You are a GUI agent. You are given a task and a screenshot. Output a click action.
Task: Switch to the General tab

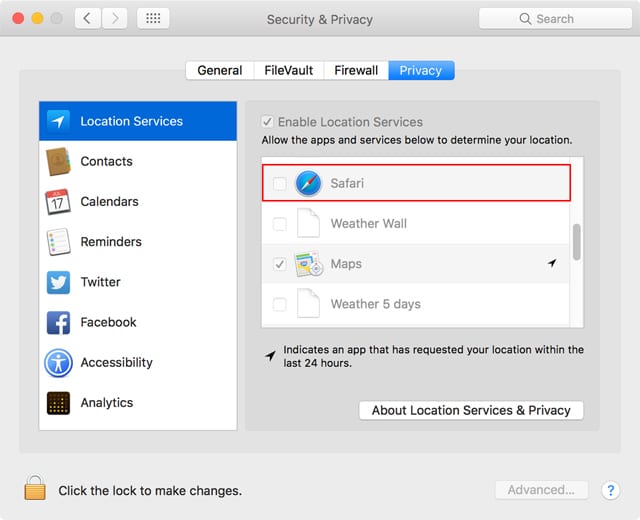(x=219, y=70)
